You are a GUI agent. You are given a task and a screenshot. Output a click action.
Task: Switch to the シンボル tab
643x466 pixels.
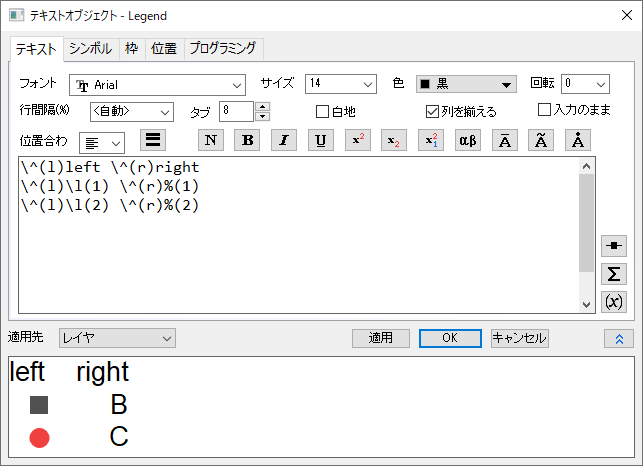click(91, 49)
